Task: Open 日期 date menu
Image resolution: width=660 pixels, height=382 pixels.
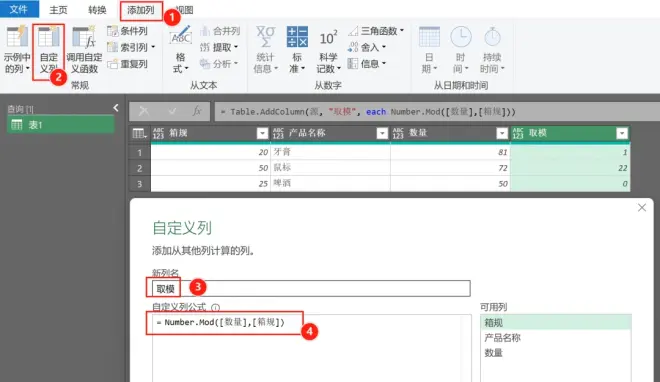Action: (x=429, y=50)
